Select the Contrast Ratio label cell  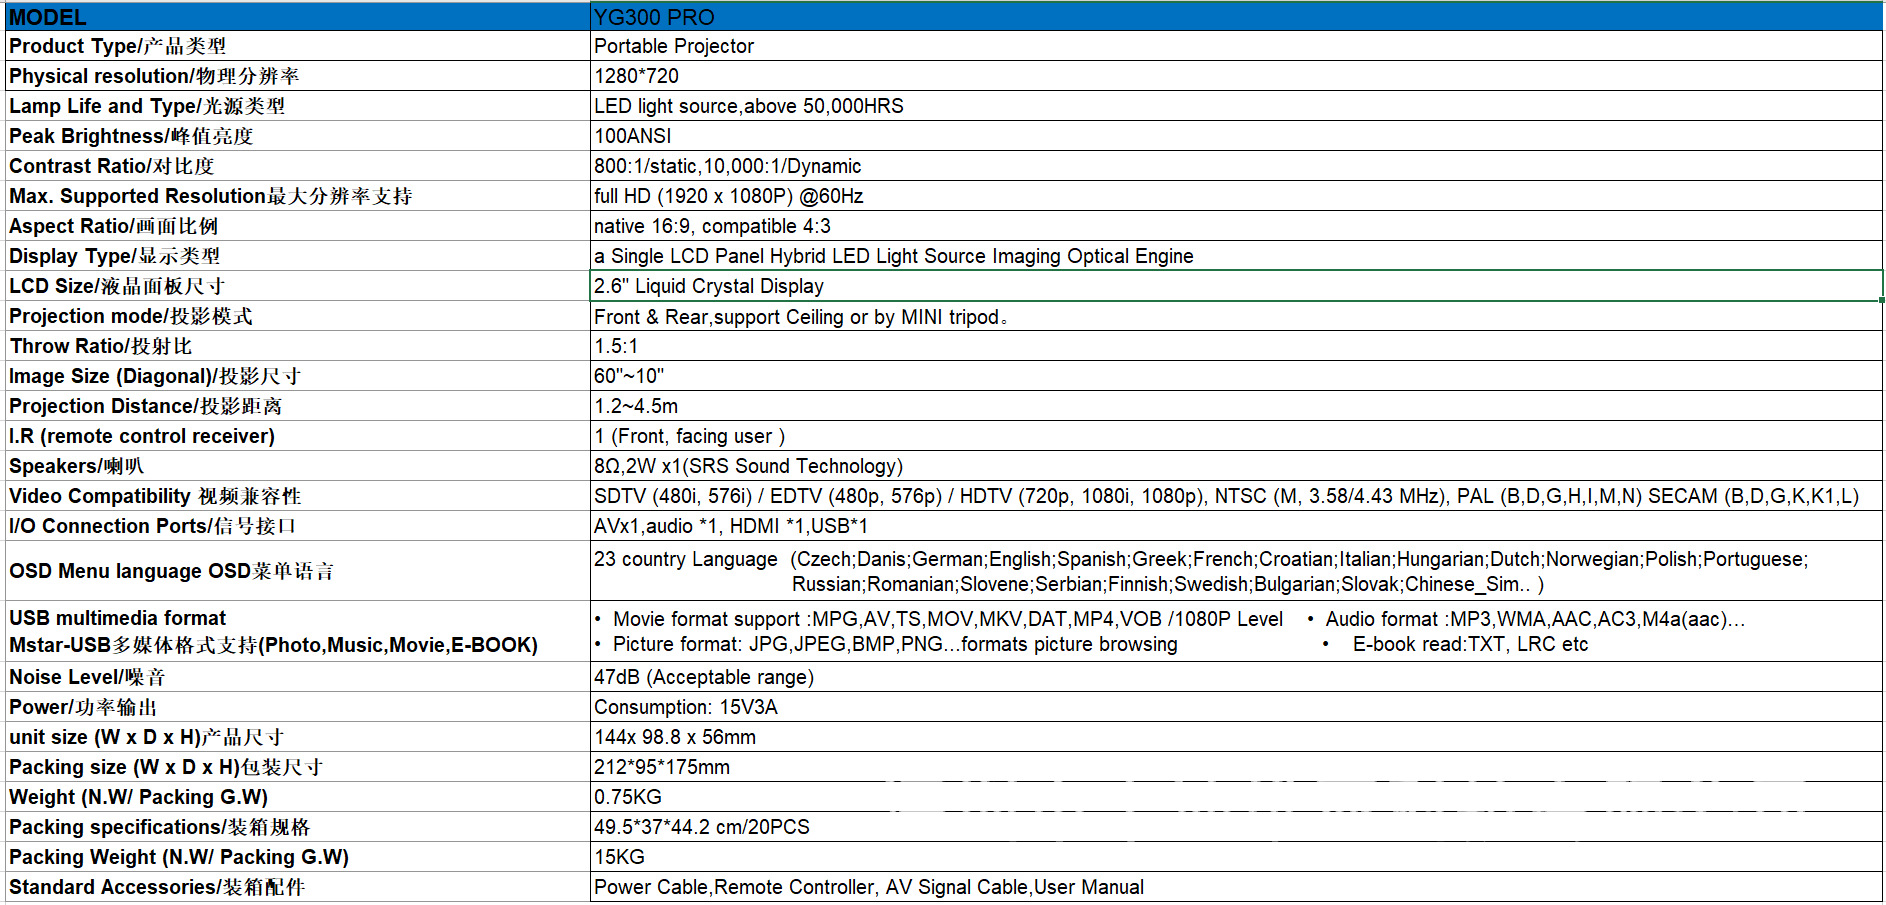click(297, 166)
